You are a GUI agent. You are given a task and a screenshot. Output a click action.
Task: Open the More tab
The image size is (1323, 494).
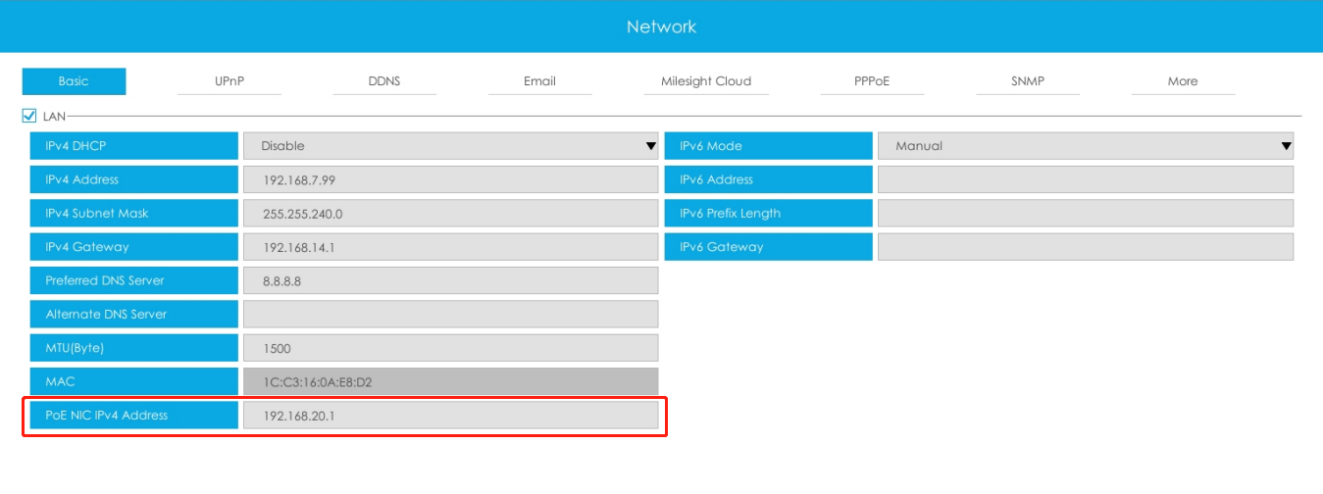1182,81
